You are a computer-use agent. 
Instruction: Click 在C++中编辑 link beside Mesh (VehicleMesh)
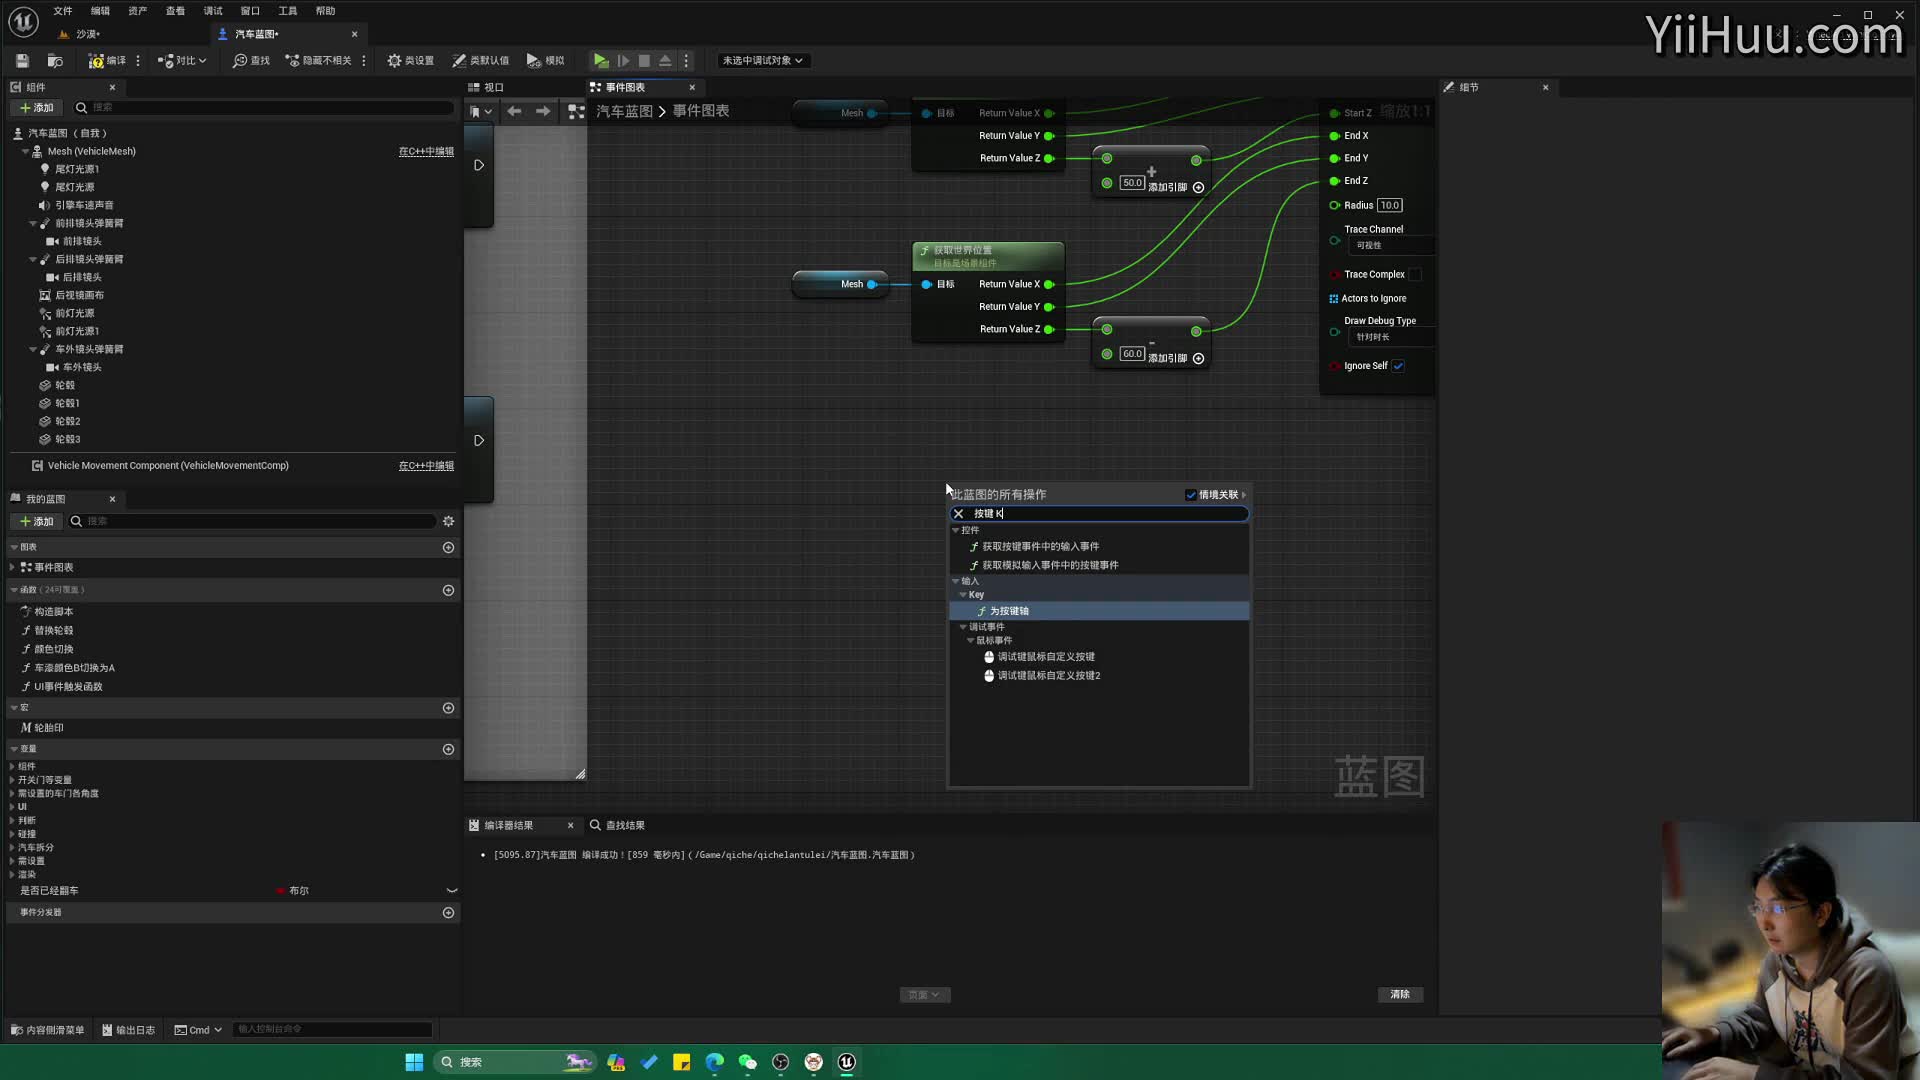click(426, 152)
